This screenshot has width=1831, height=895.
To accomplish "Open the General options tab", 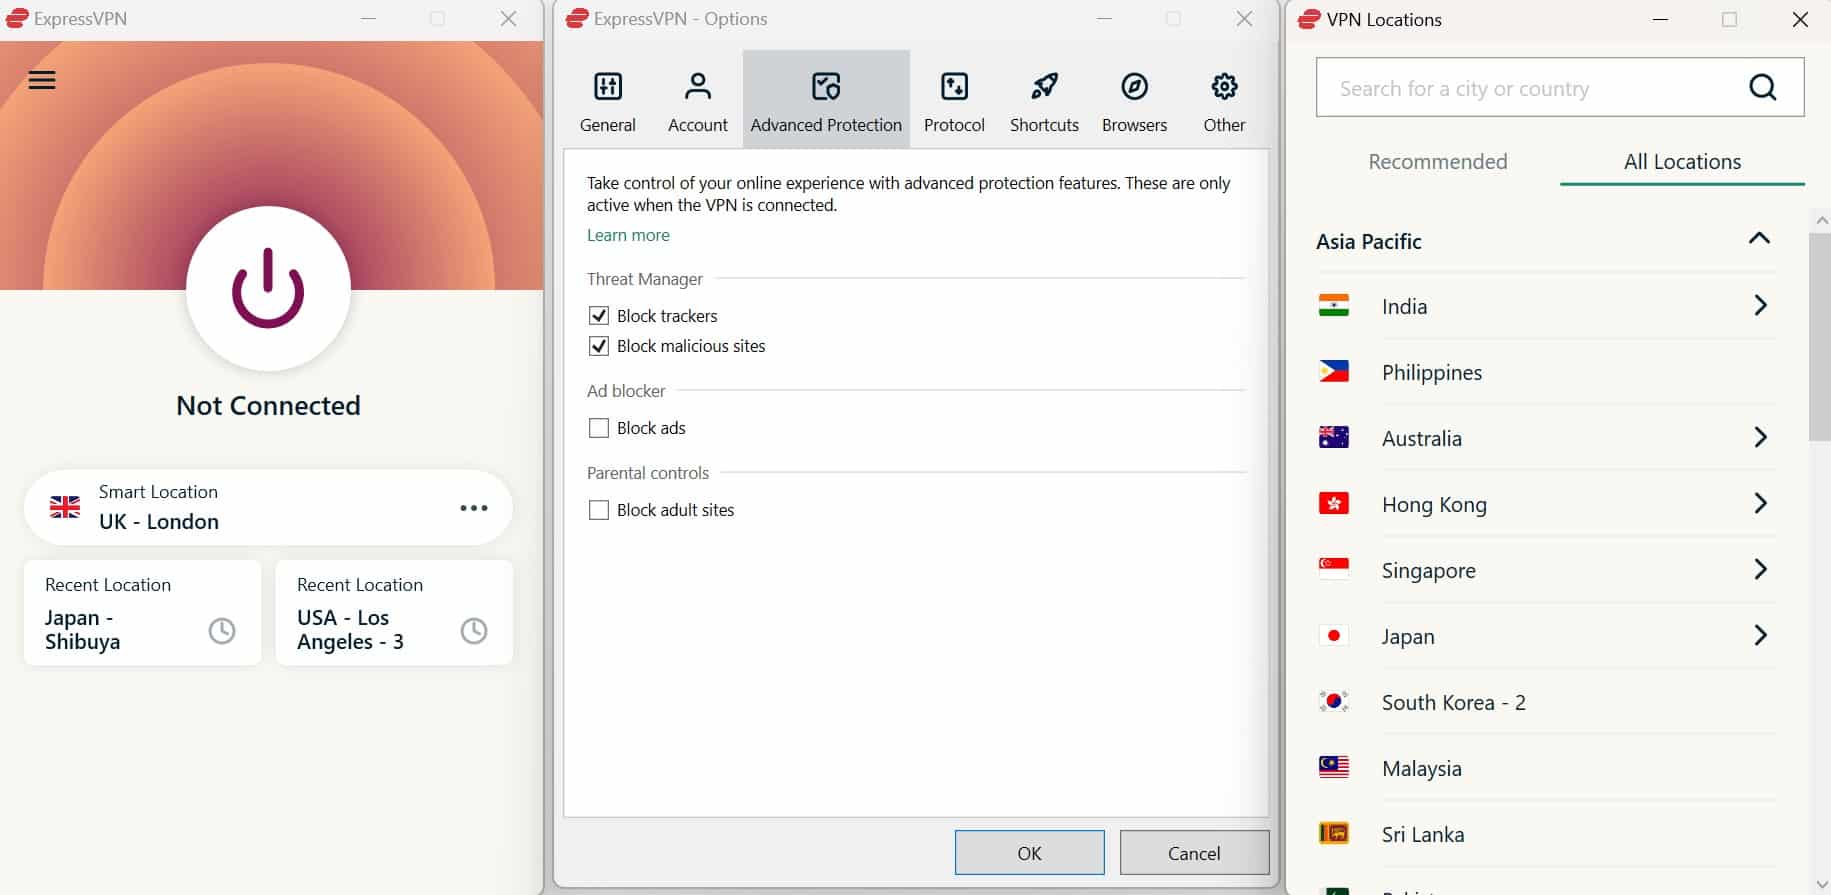I will (x=608, y=101).
